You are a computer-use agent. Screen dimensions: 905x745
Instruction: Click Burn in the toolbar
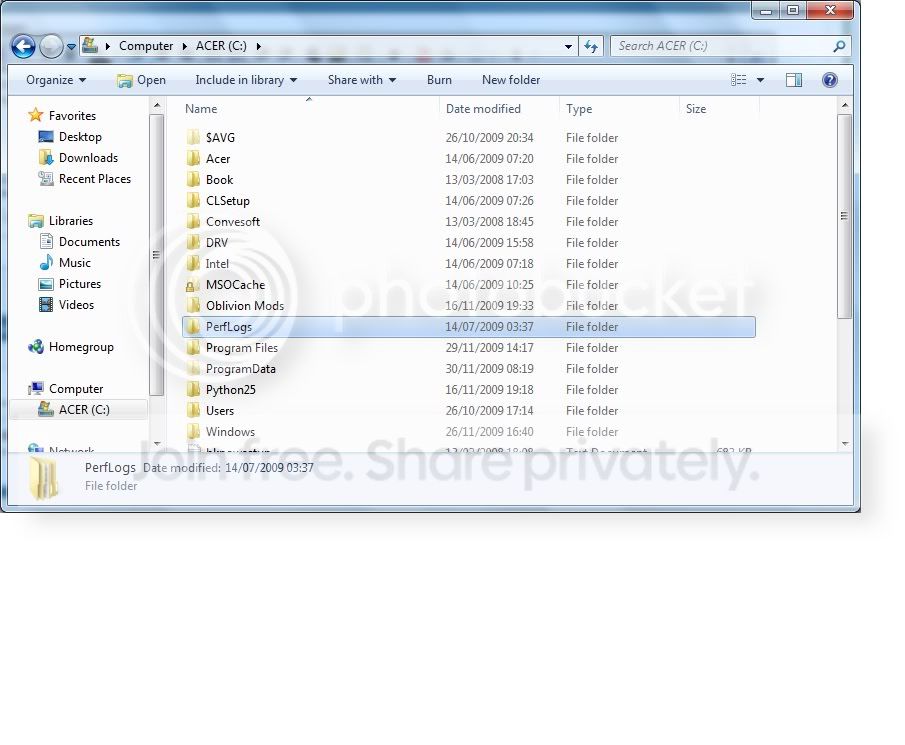tap(439, 80)
